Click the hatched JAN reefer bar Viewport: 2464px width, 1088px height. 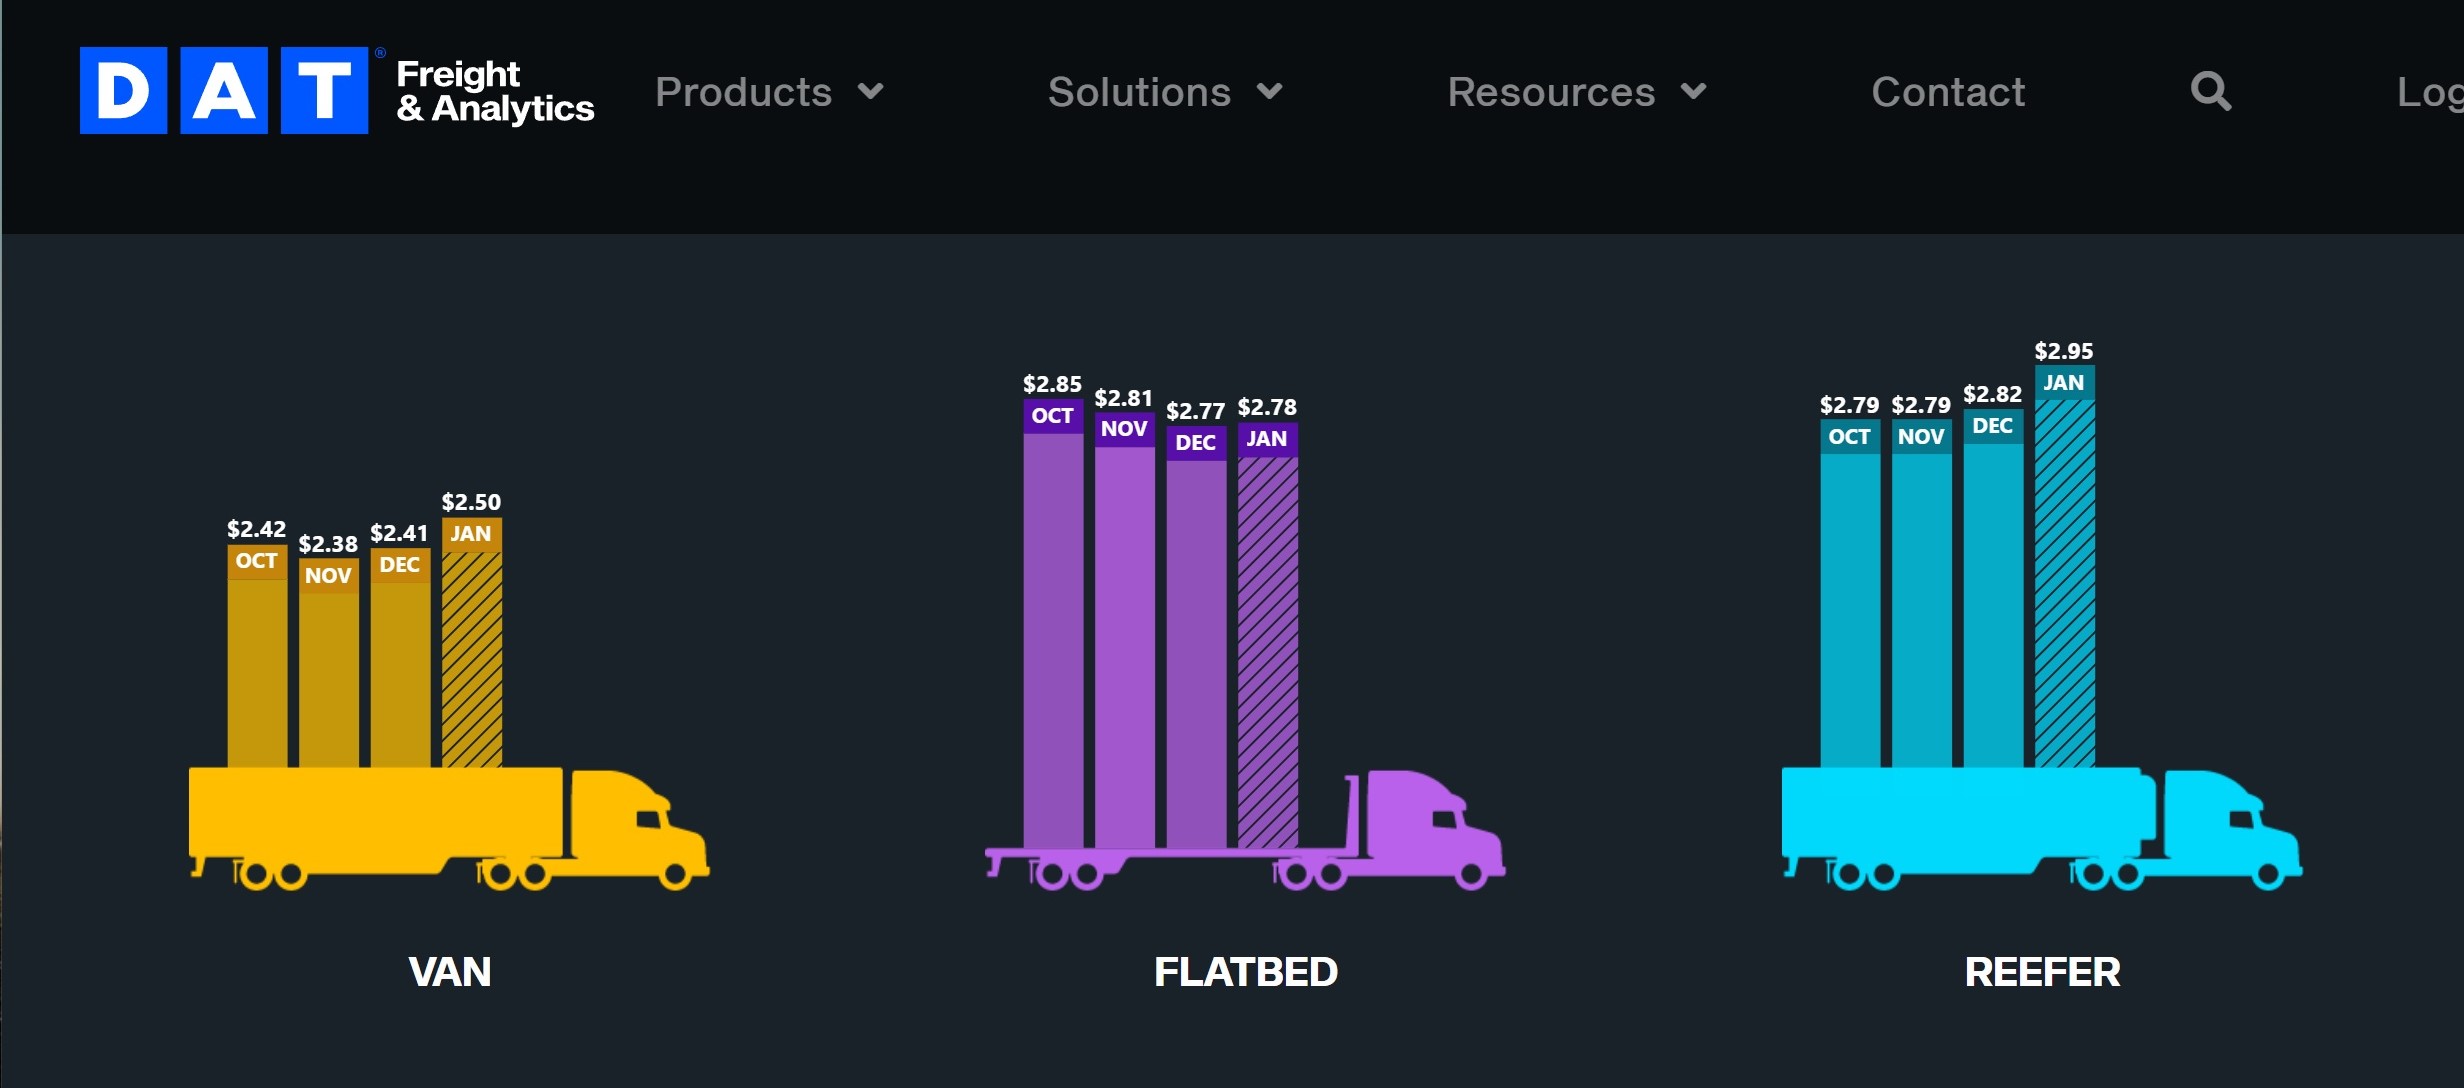pyautogui.click(x=2064, y=583)
